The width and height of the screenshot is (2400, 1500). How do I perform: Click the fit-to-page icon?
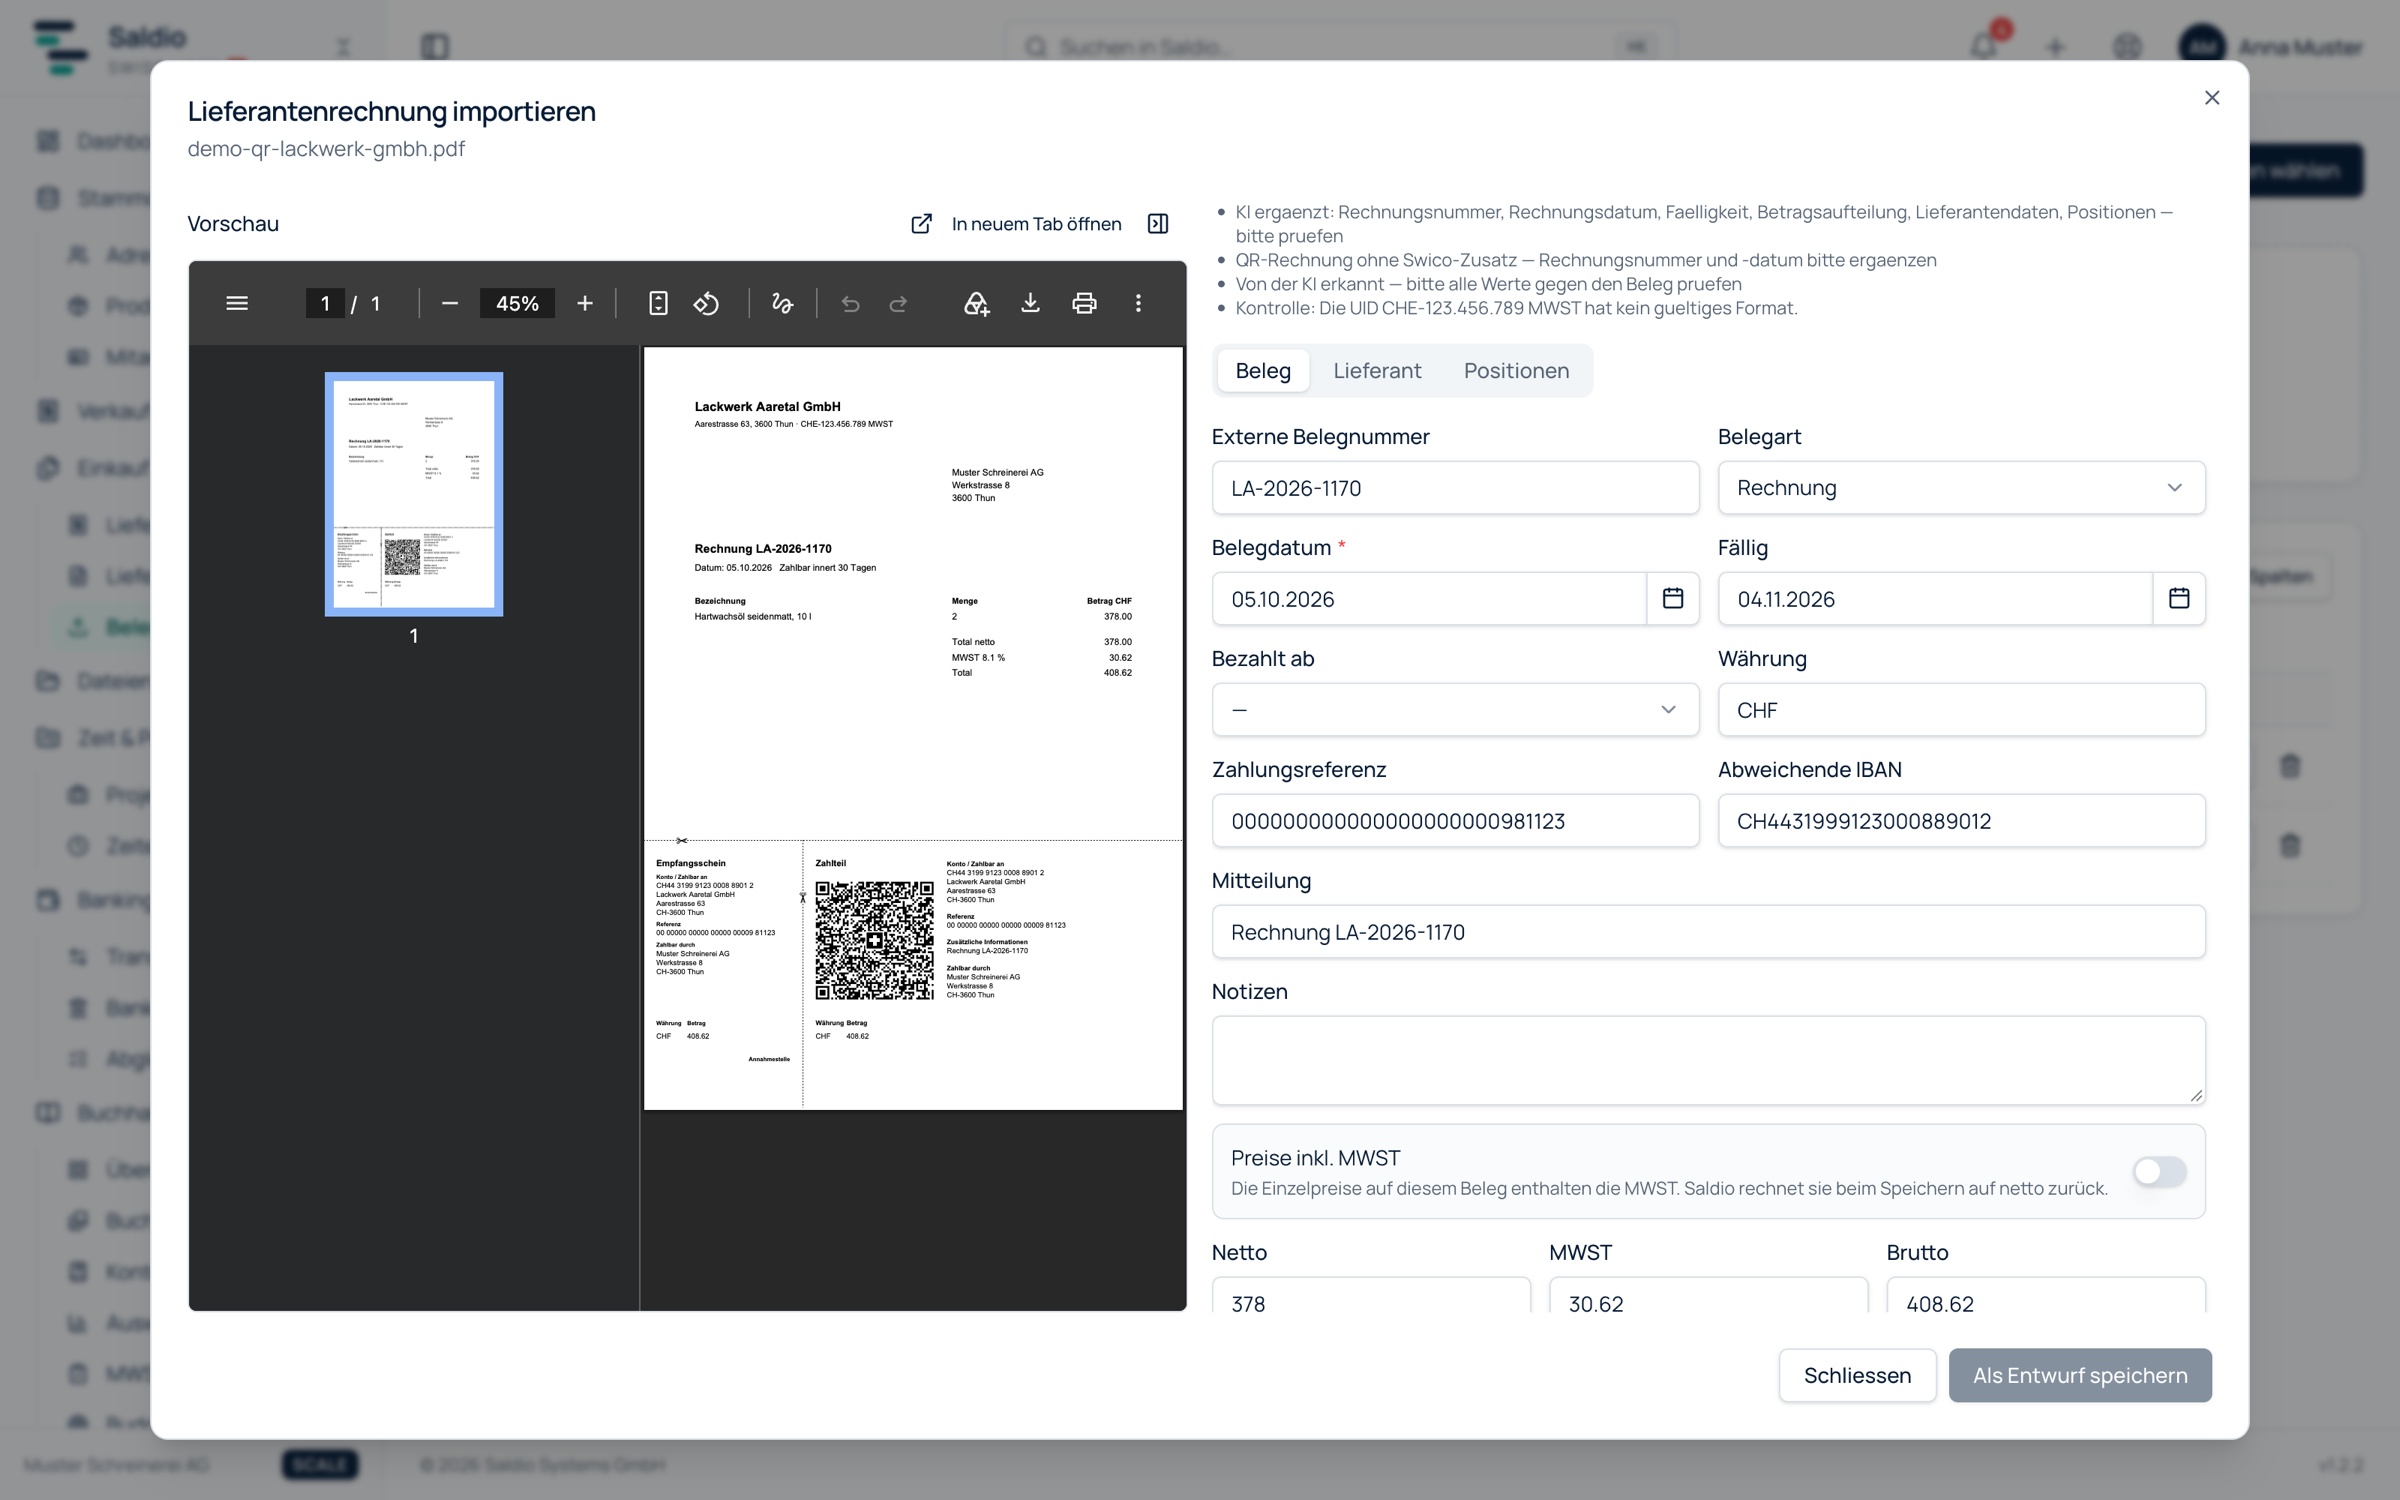coord(658,303)
